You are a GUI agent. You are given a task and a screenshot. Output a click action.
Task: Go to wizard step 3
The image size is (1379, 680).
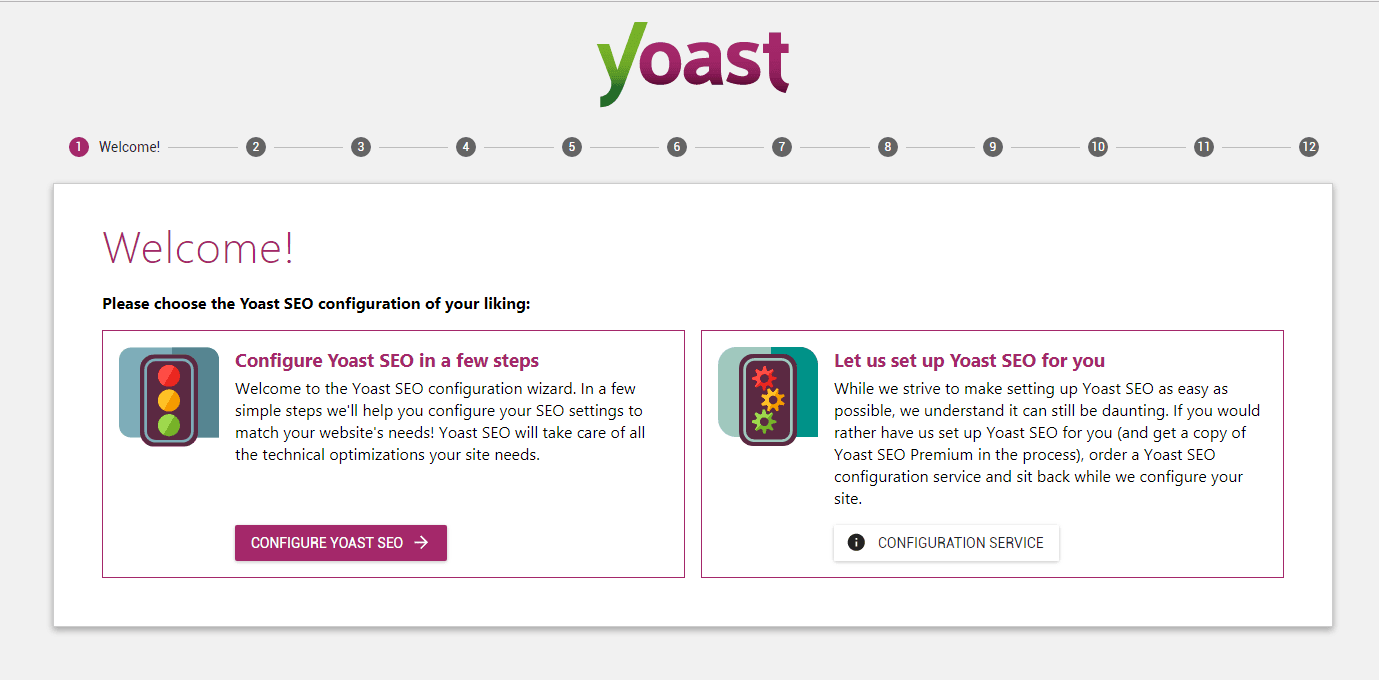tap(361, 147)
